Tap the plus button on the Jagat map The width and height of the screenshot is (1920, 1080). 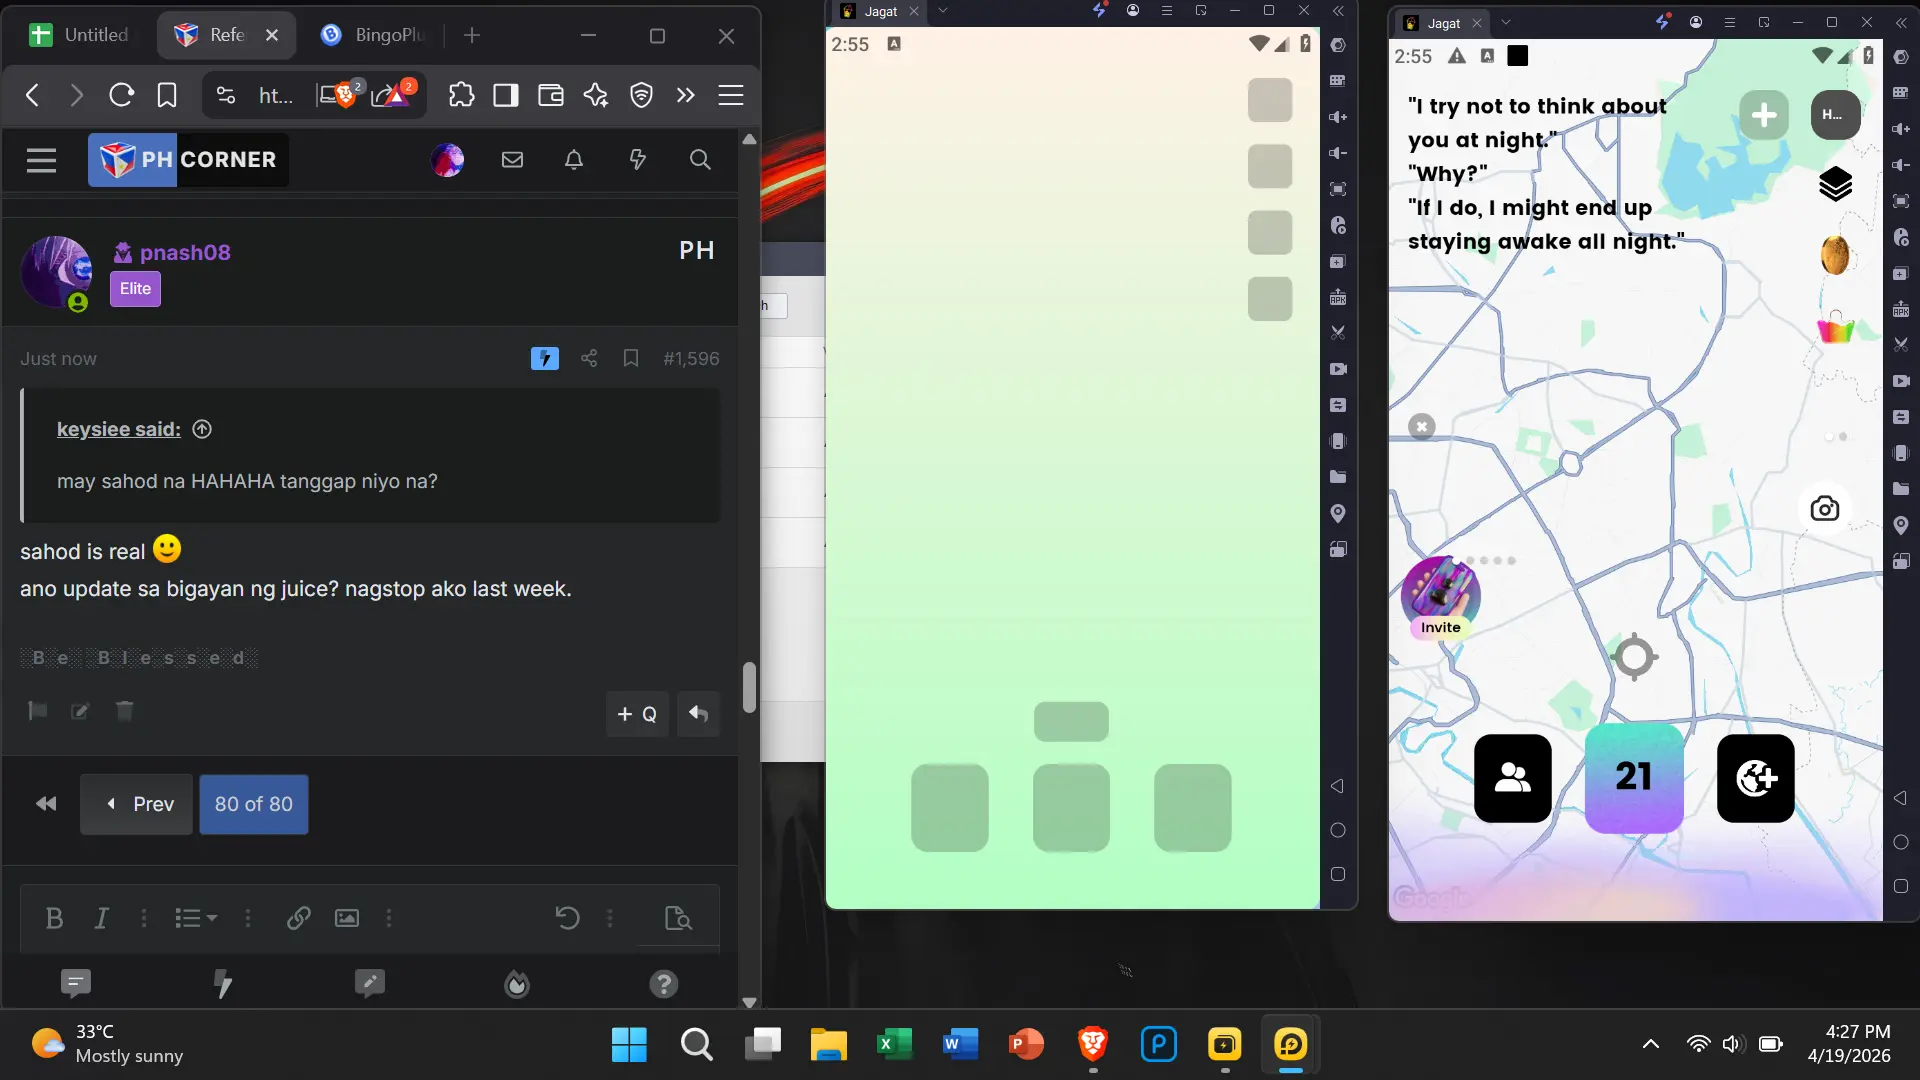[x=1764, y=115]
